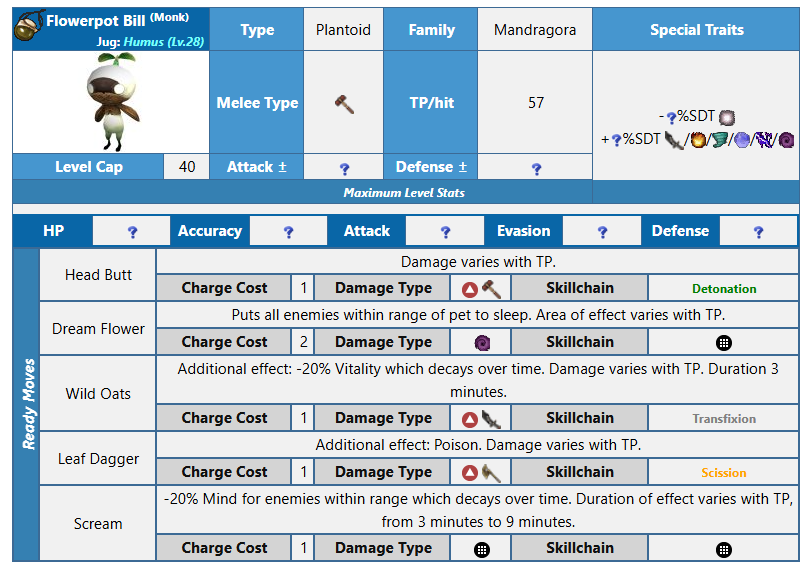Click the Fire element icon in Special Traits
Image resolution: width=804 pixels, height=569 pixels.
pyautogui.click(x=697, y=140)
